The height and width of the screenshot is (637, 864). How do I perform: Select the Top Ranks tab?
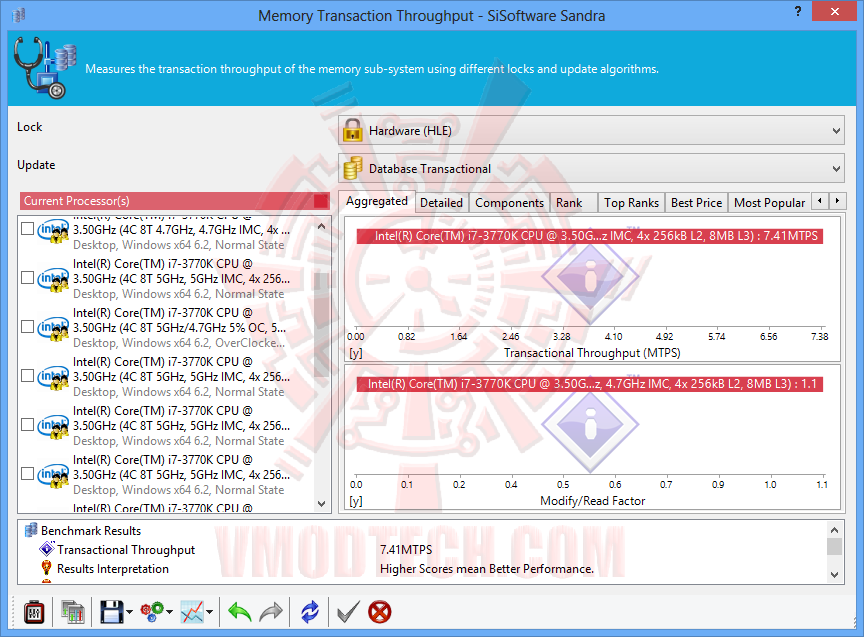click(631, 203)
